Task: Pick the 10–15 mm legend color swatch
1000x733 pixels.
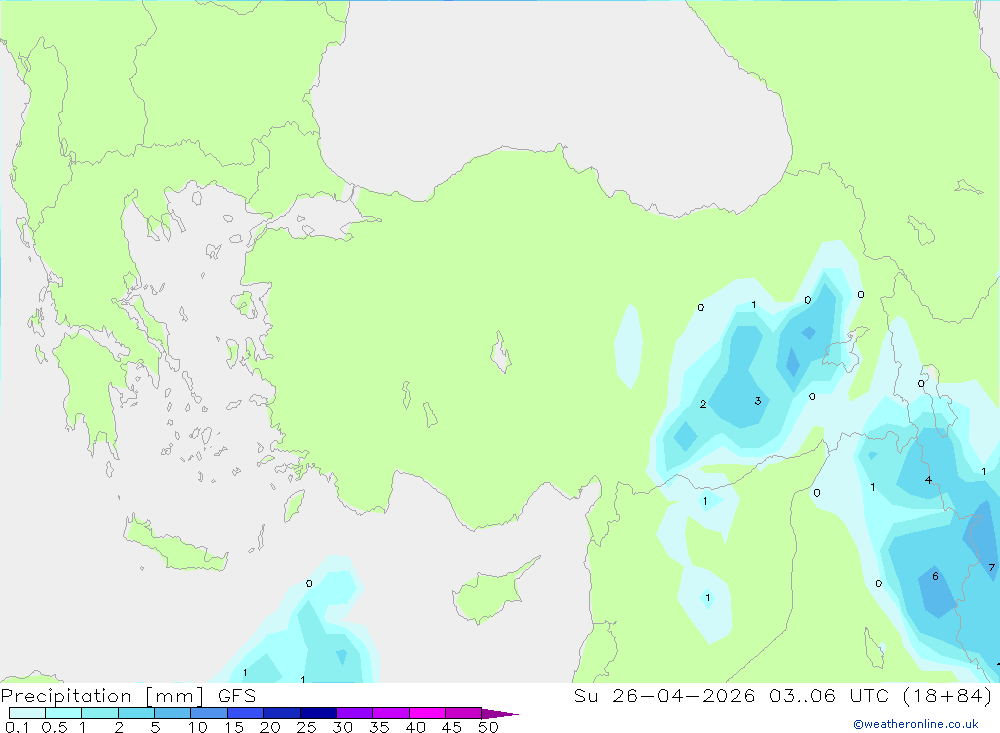Action: pyautogui.click(x=209, y=713)
